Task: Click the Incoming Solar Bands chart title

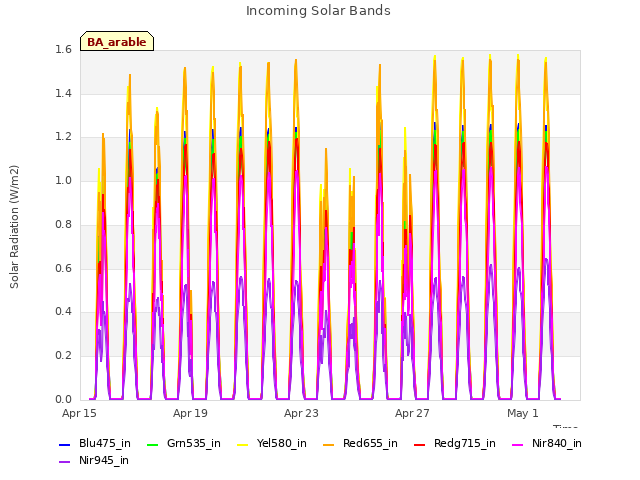Action: coord(318,11)
